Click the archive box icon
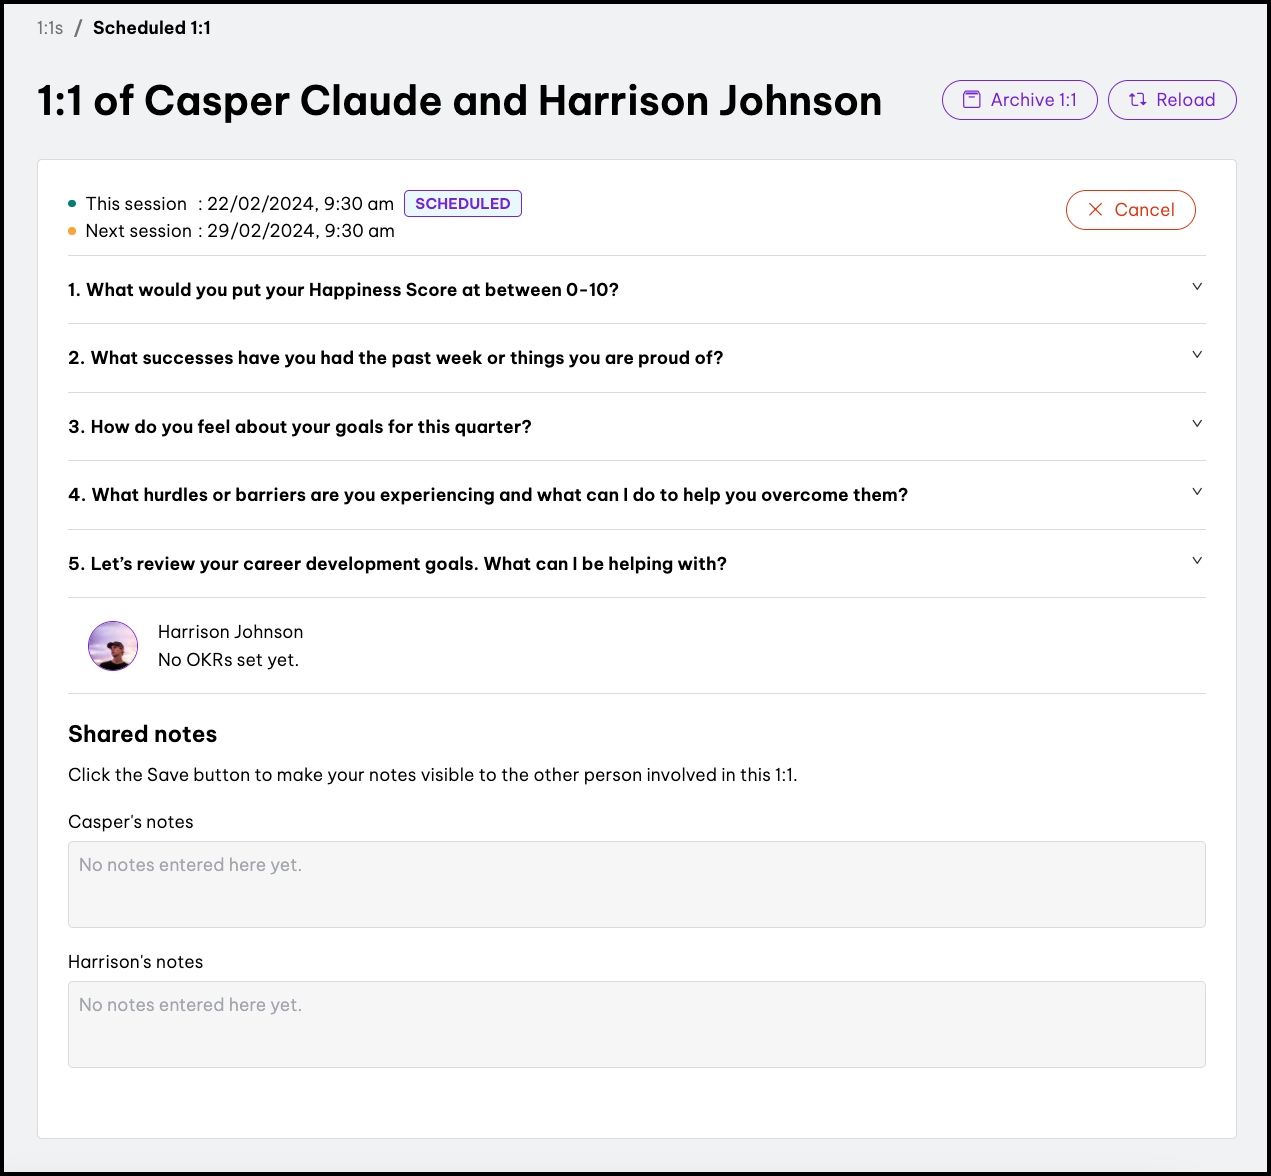 (971, 100)
